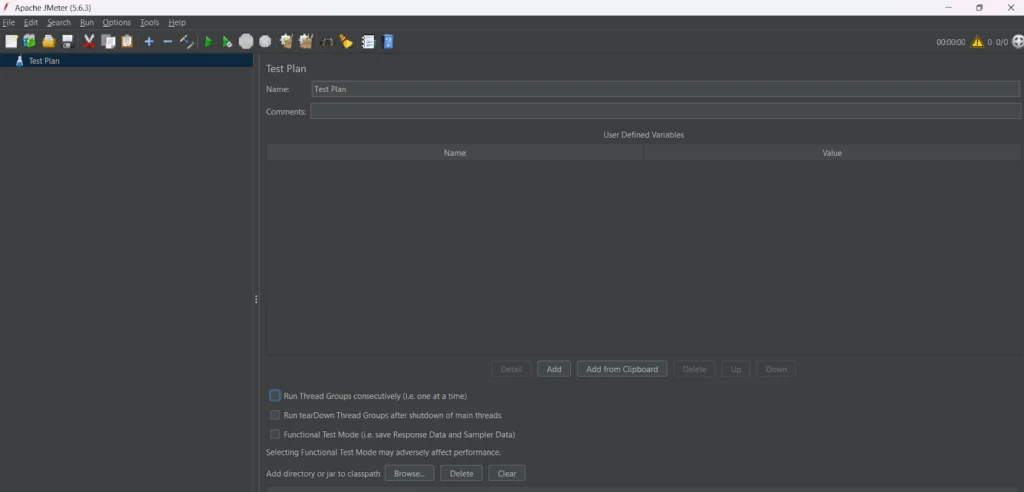The width and height of the screenshot is (1024, 492).
Task: Click the Shutdown test icon
Action: pyautogui.click(x=264, y=42)
